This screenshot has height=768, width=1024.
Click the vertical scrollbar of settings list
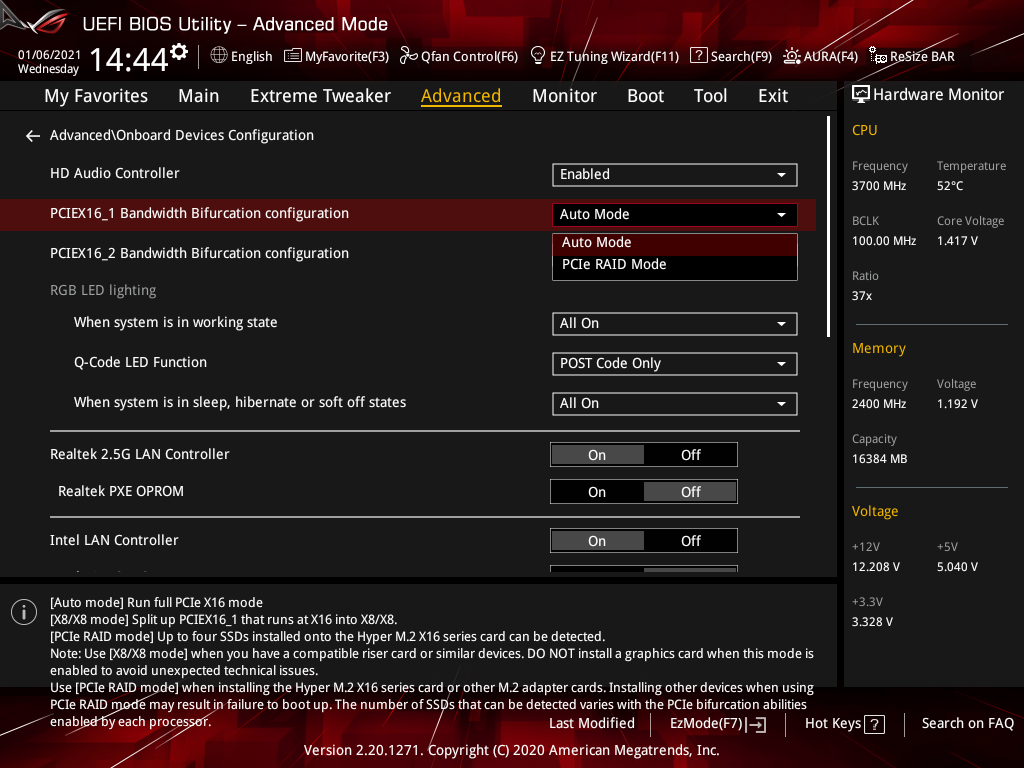tap(828, 227)
